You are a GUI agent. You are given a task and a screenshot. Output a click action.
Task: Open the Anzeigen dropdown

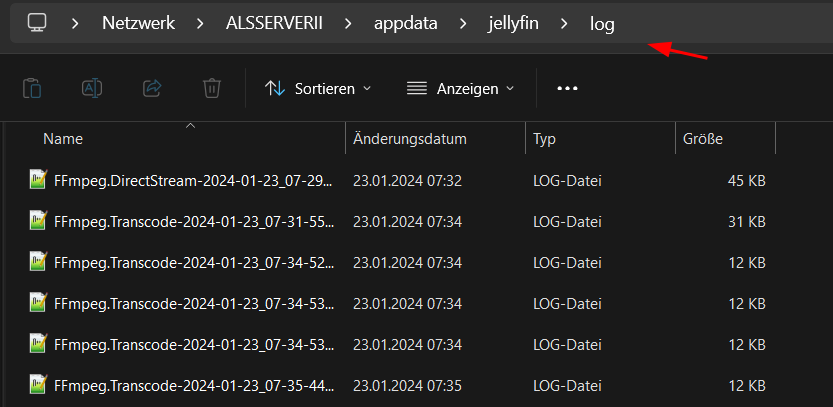tap(461, 88)
